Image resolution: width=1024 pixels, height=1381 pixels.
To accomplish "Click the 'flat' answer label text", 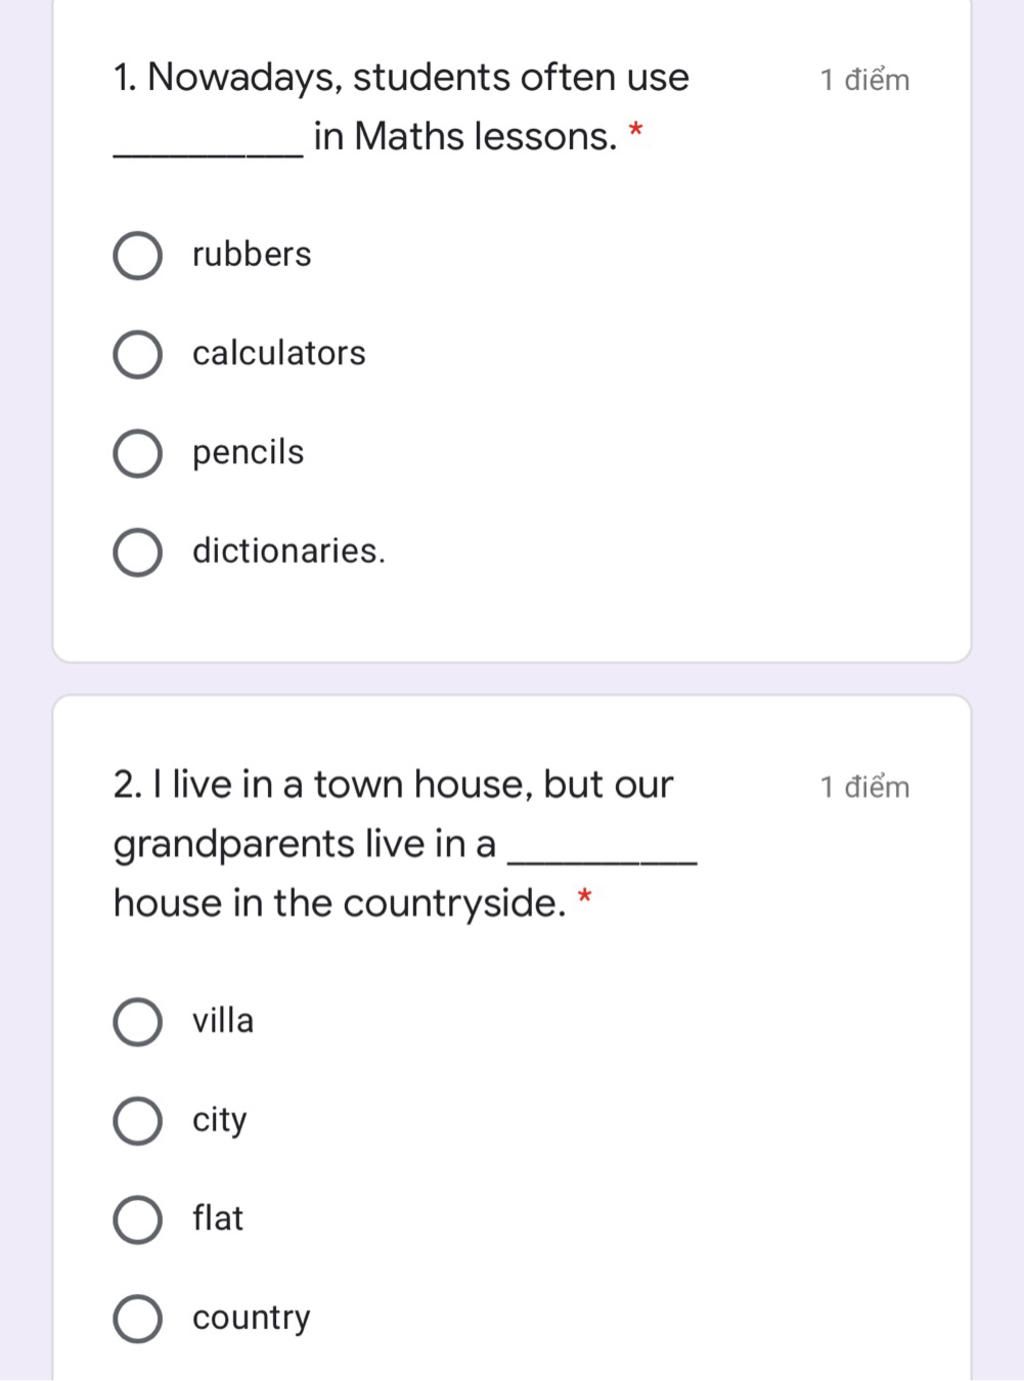I will coord(218,1218).
